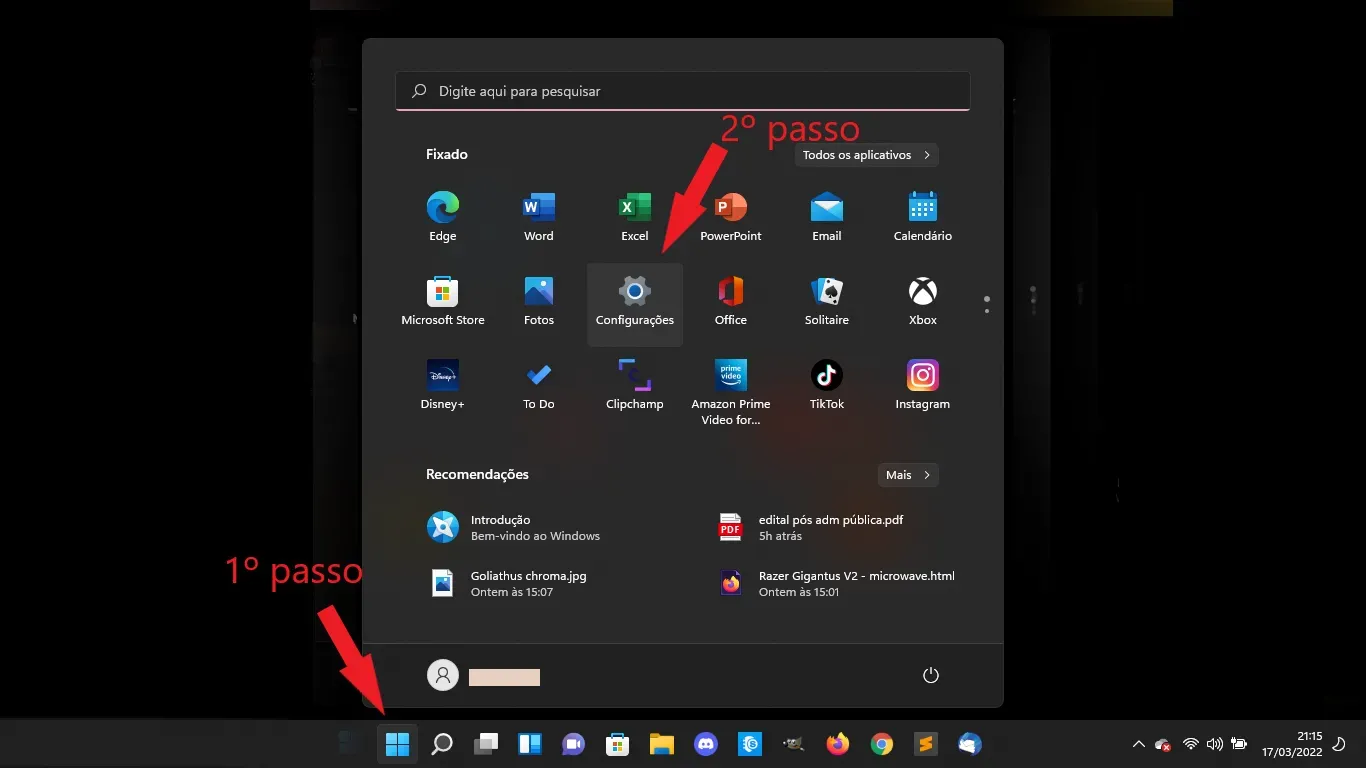Launch Word from pinned apps
This screenshot has width=1366, height=768.
tap(539, 216)
